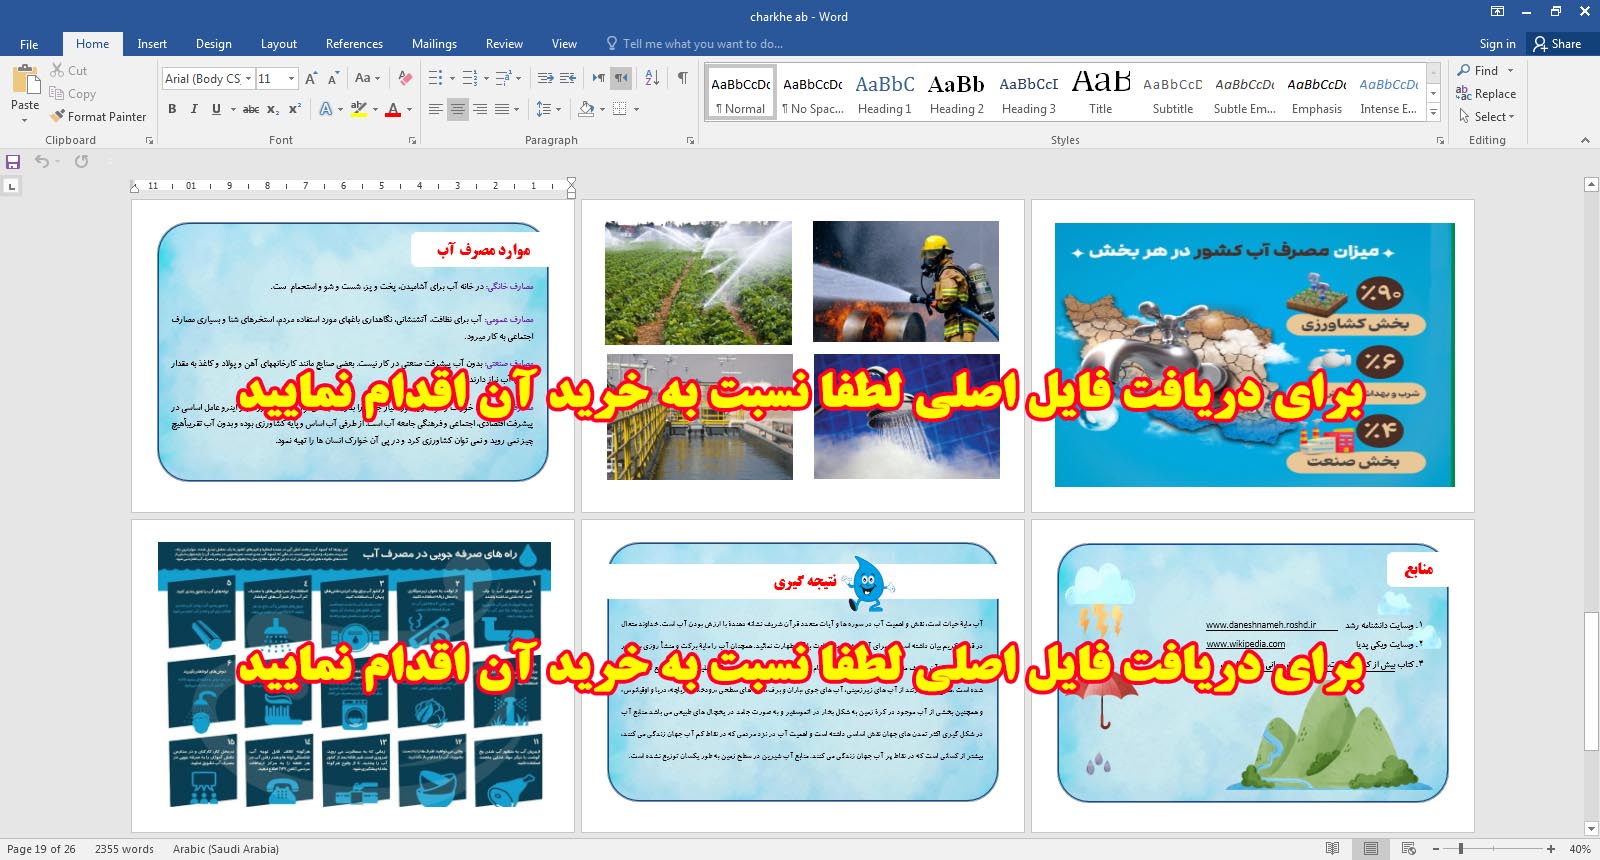Center align the text
Screen dimensions: 1600x860
click(x=457, y=109)
